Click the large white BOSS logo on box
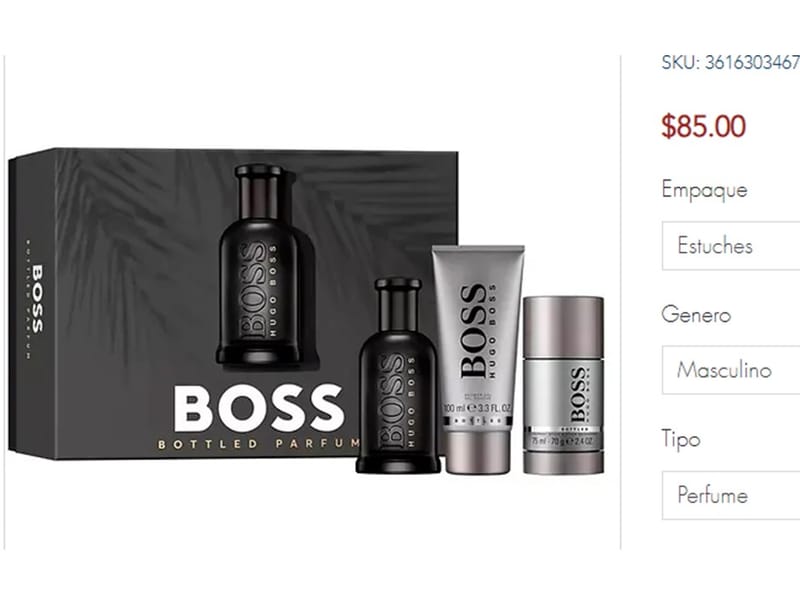The image size is (800, 610). [258, 409]
